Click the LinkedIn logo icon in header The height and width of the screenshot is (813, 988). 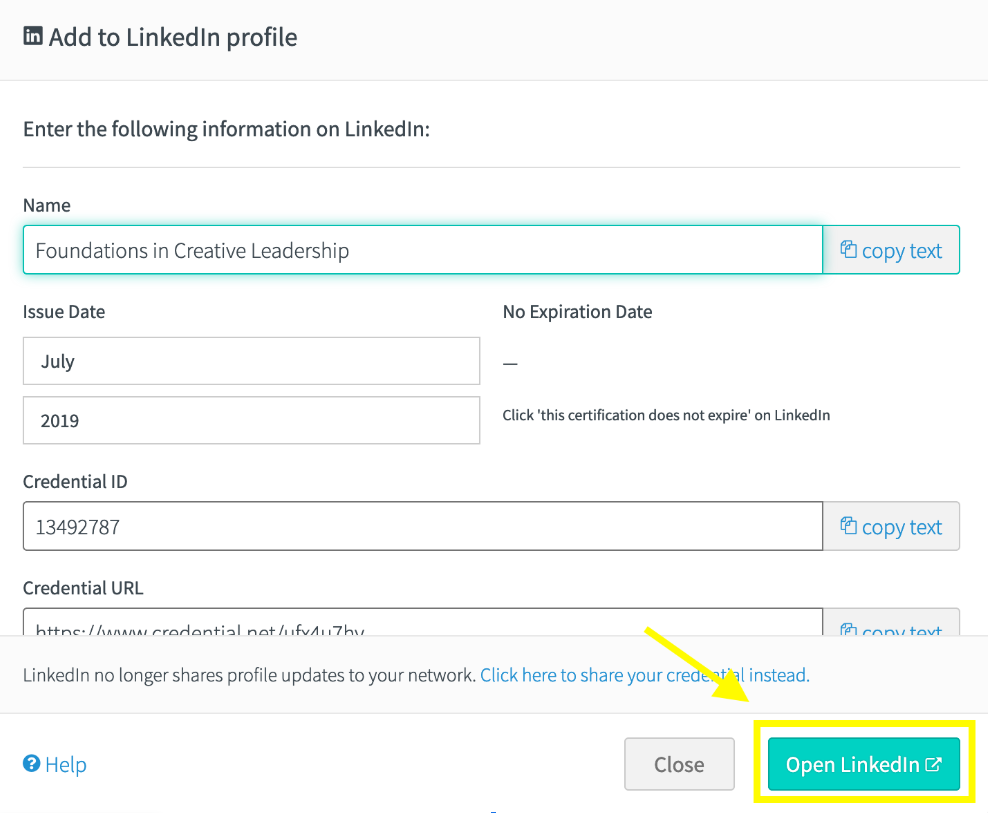pyautogui.click(x=33, y=36)
